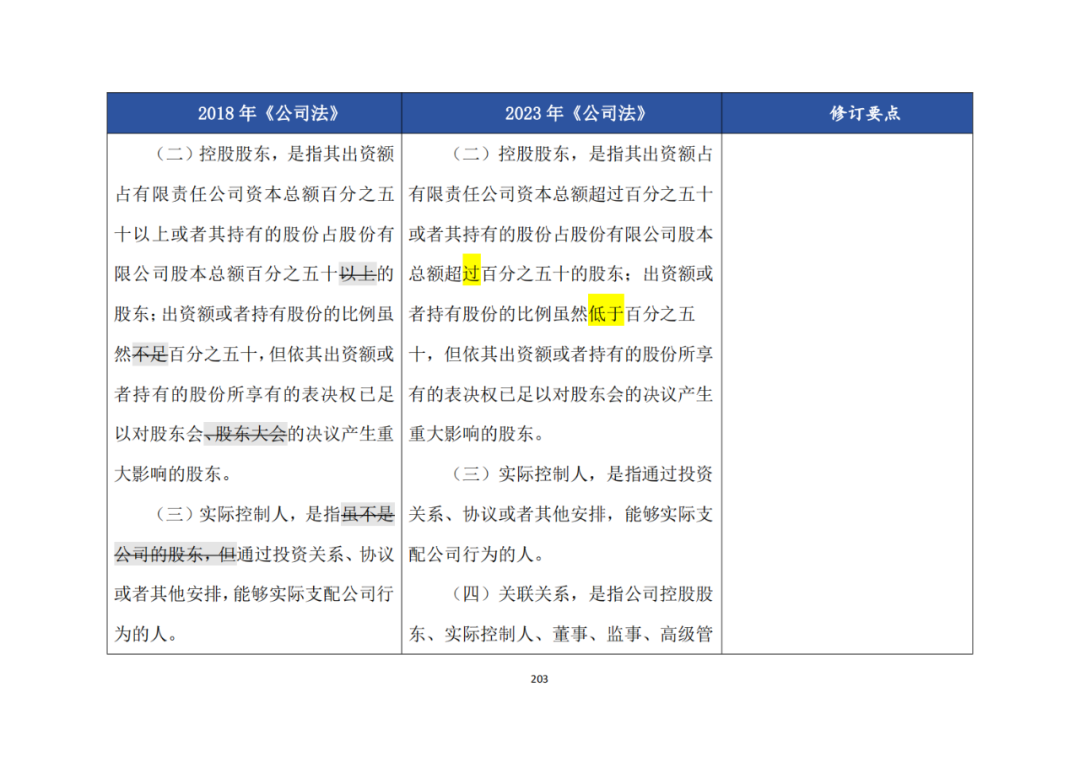Viewport: 1080px width, 763px height.
Task: Click the line "有限责任公司资本总额超过百分之五十"
Action: coord(561,194)
